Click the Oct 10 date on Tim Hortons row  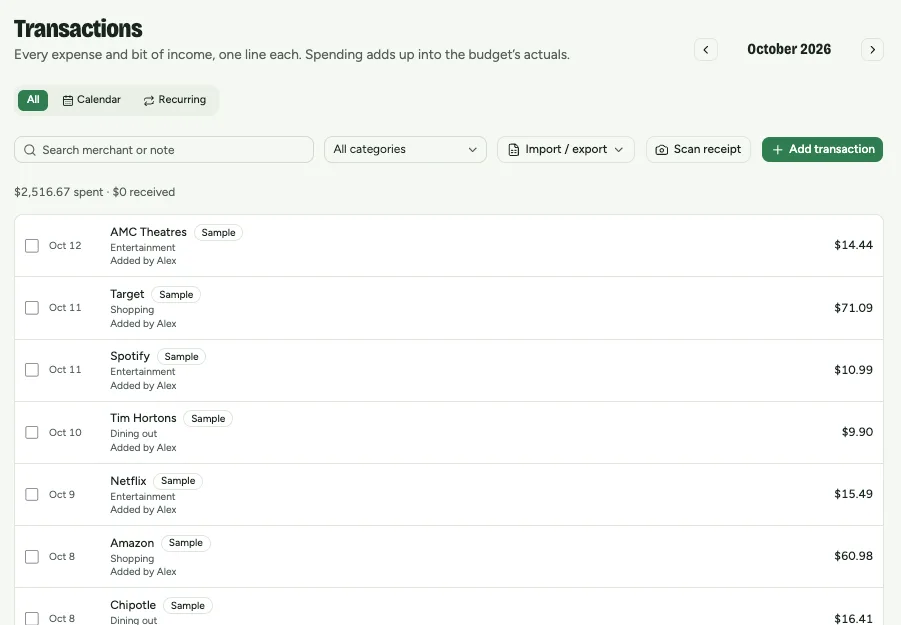65,433
